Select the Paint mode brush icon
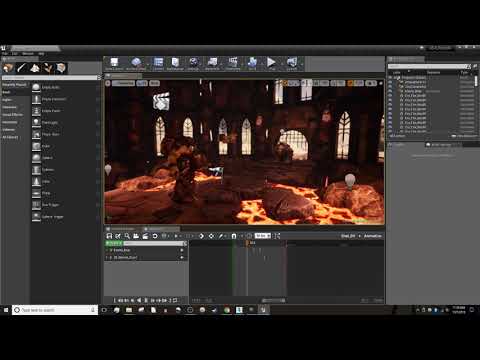The image size is (480, 360). pos(21,68)
